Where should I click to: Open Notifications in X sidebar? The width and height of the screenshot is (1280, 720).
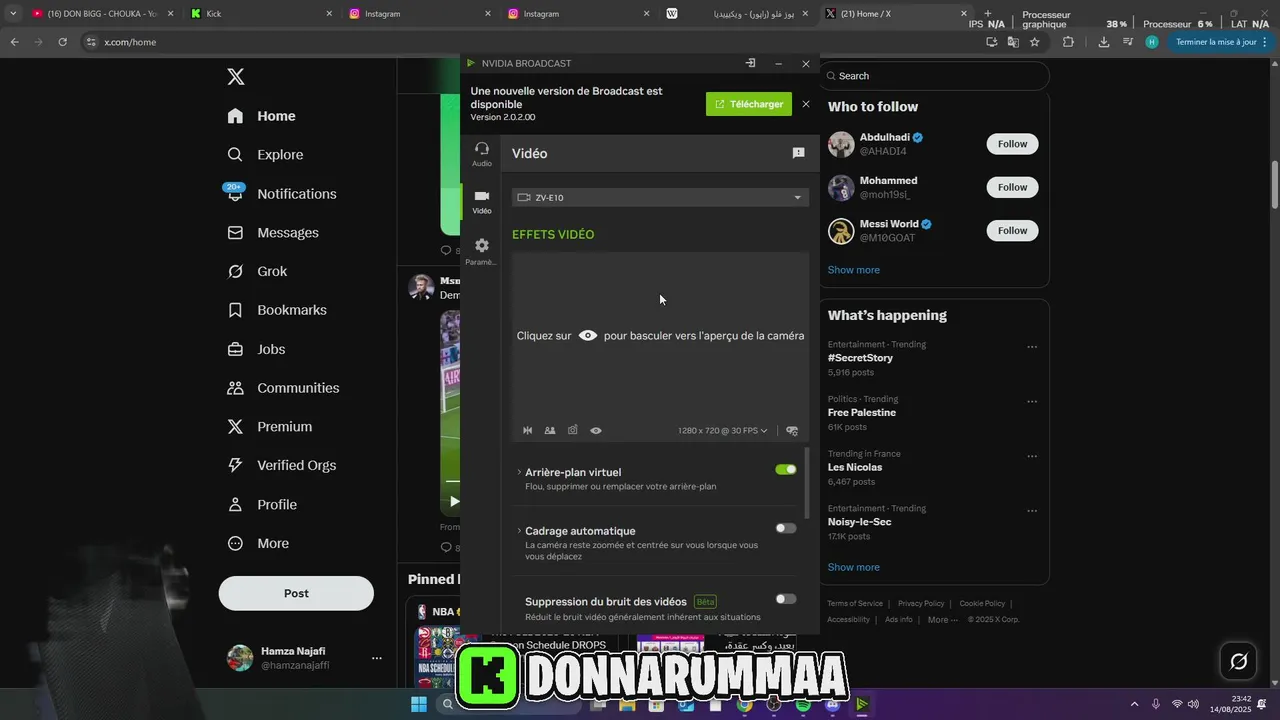281,194
